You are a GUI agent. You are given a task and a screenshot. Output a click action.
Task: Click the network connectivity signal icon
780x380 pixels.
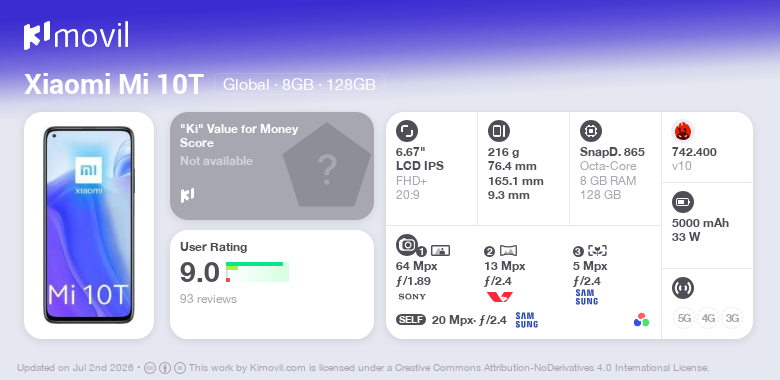(x=682, y=288)
